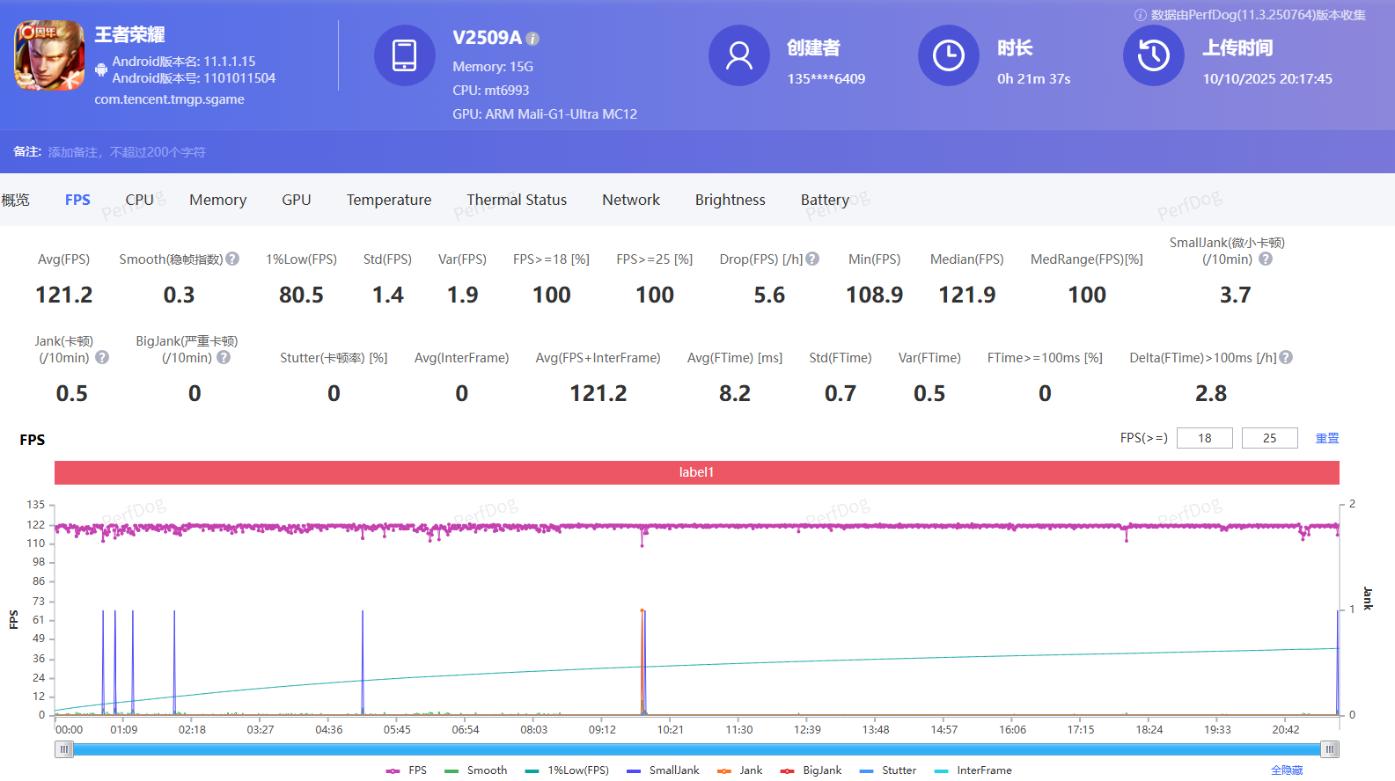Click the 重置 reset link

point(1327,438)
